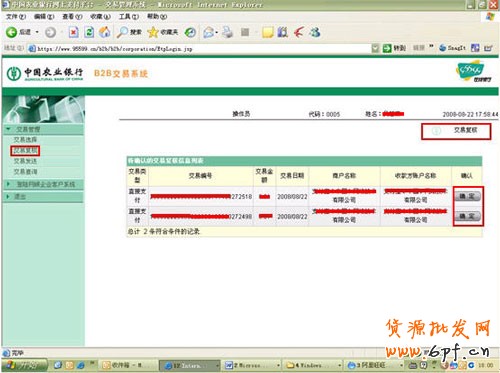Click the Go (转到) green arrow button
Viewport: 500px width, 373px height.
394,48
